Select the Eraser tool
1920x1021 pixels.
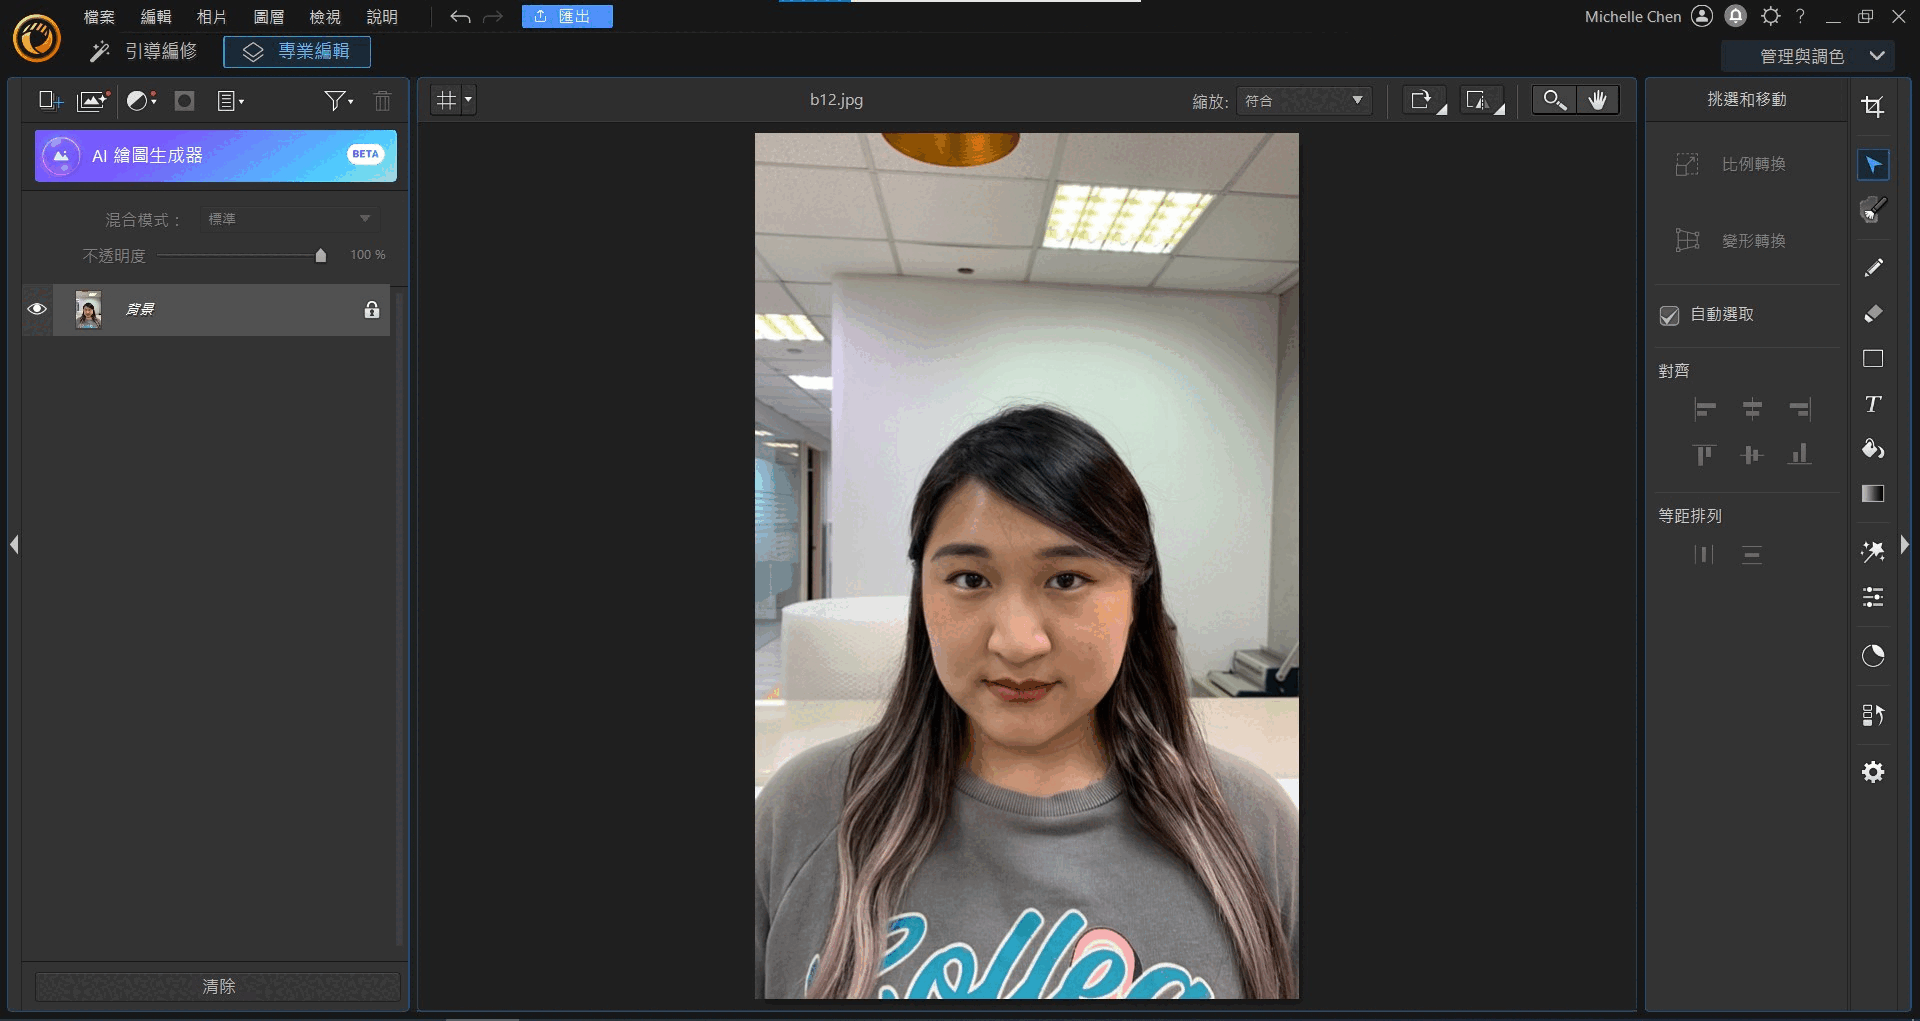click(1873, 314)
